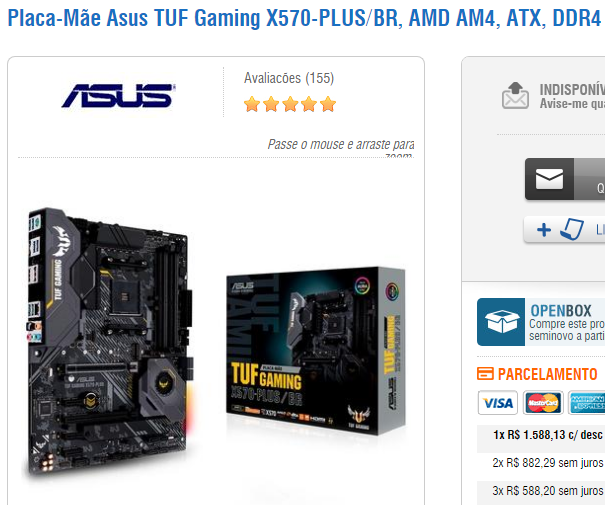Click the INDISPONÍVEL avise-me text
605x505 pixels.
572,96
